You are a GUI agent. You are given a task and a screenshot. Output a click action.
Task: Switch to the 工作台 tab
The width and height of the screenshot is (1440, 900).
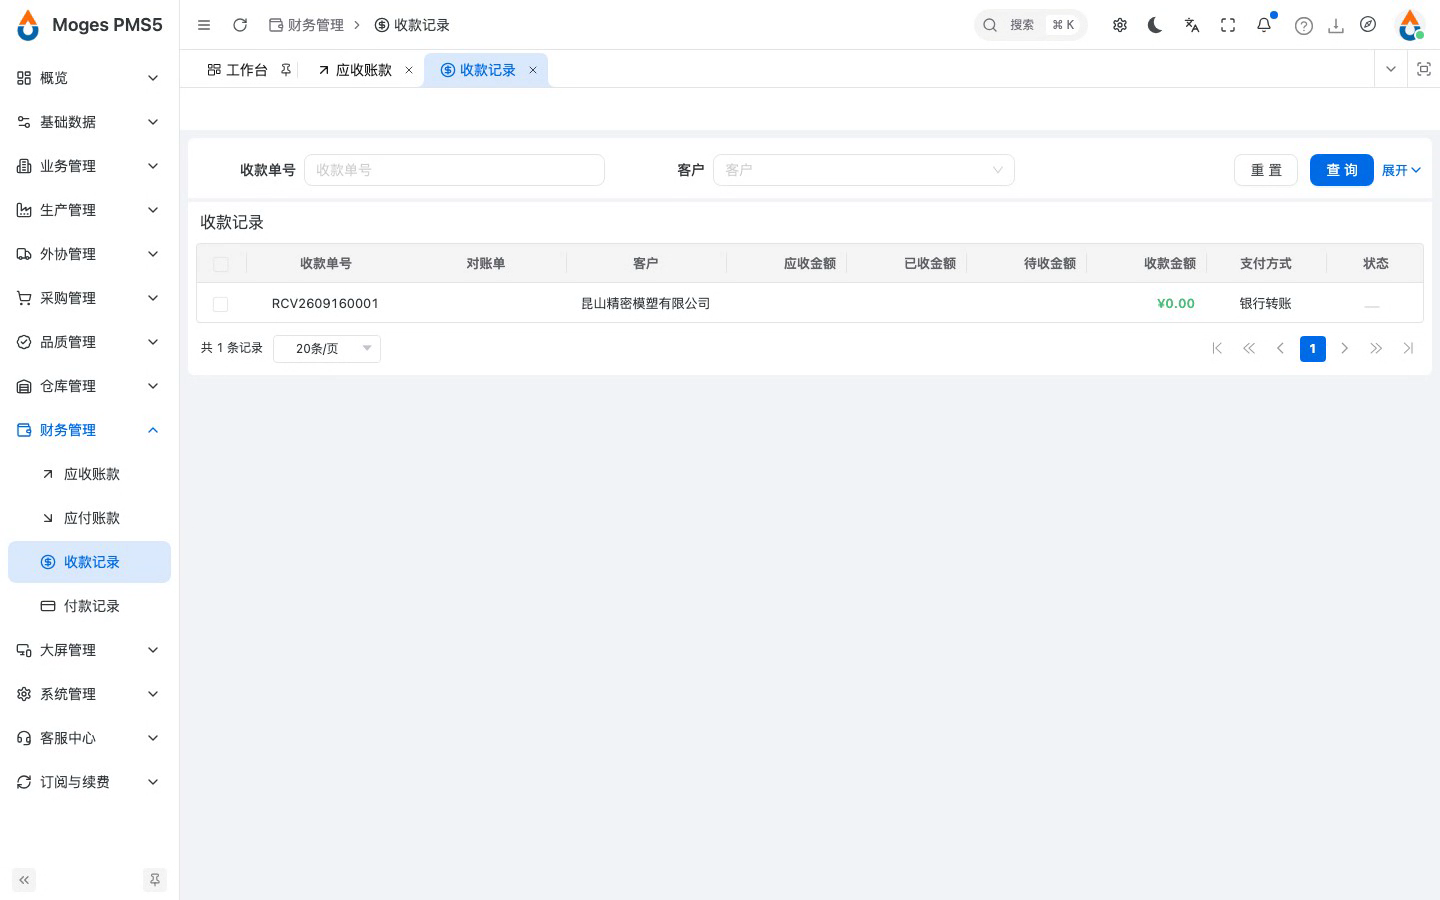click(246, 70)
